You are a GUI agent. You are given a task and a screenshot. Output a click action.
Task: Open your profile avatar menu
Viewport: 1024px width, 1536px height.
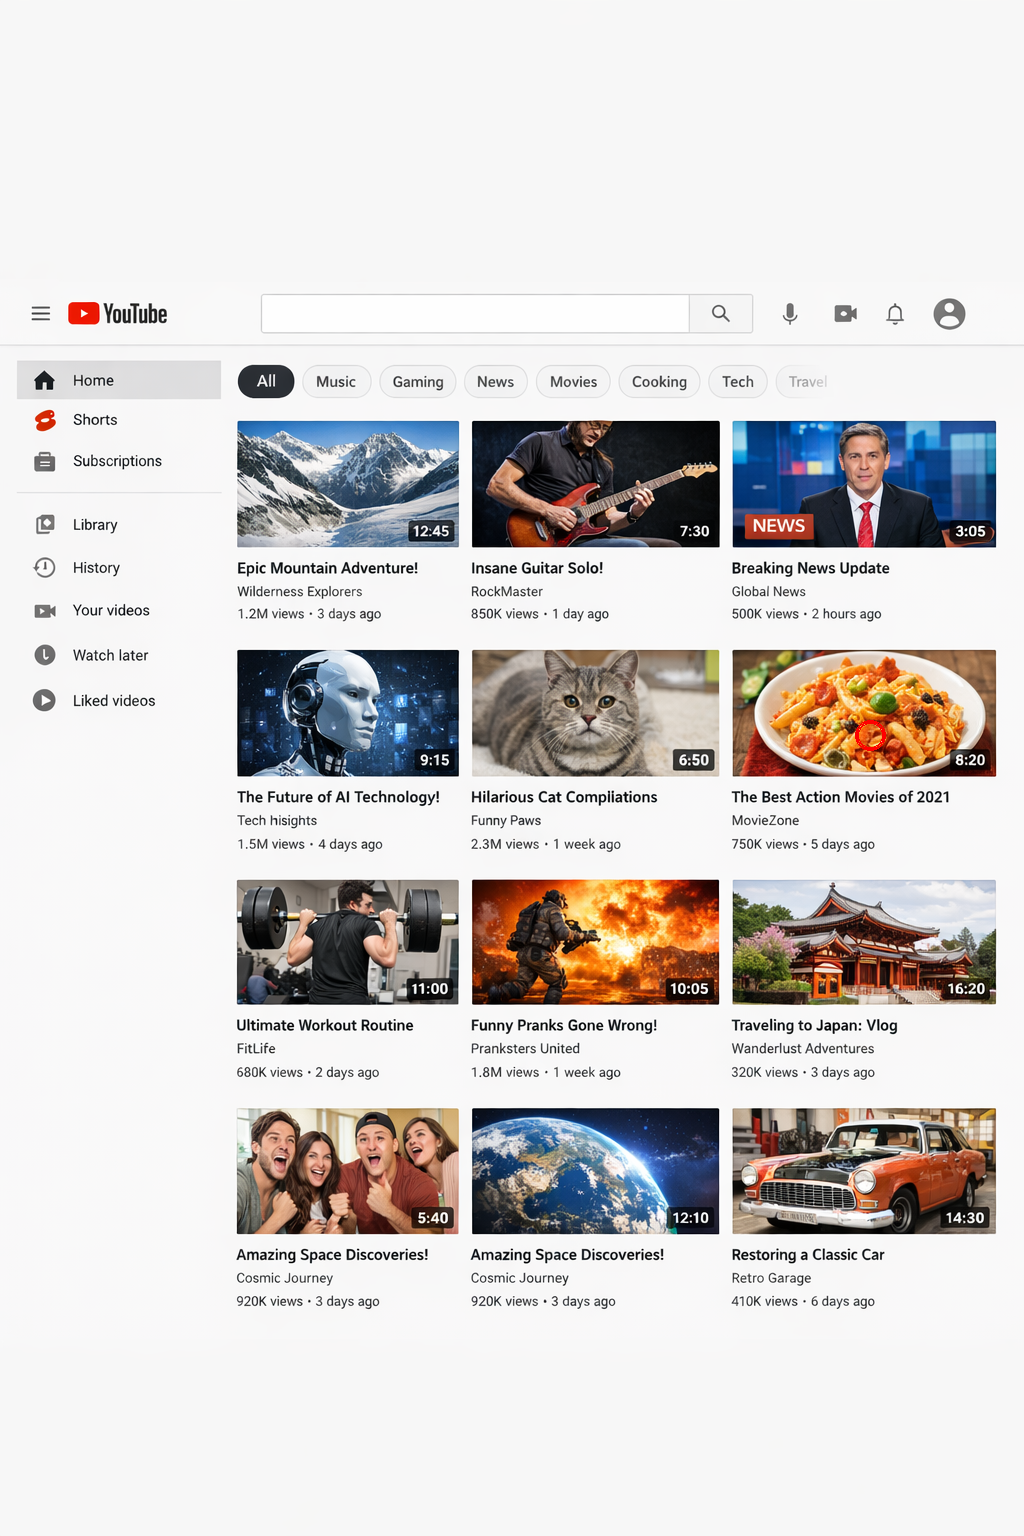point(948,313)
